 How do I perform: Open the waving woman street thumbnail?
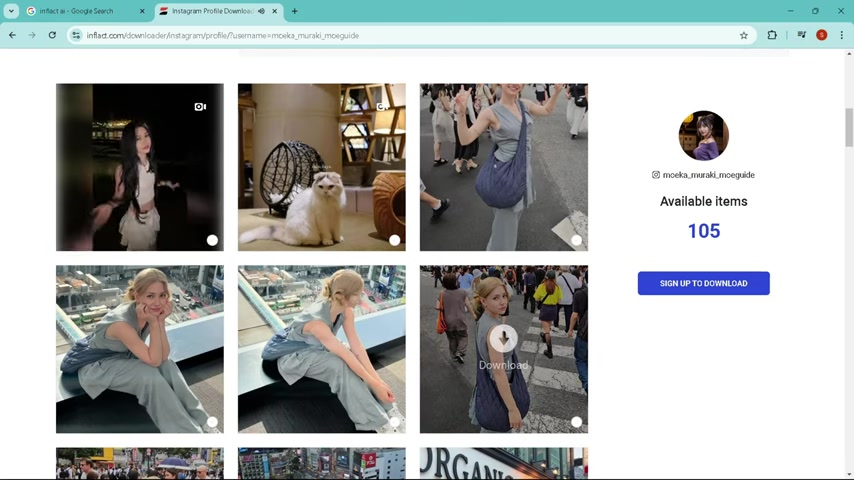pos(503,167)
